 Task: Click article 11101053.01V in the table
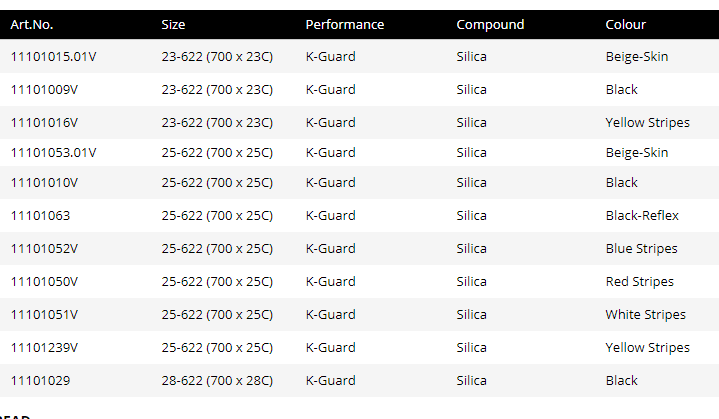(53, 153)
